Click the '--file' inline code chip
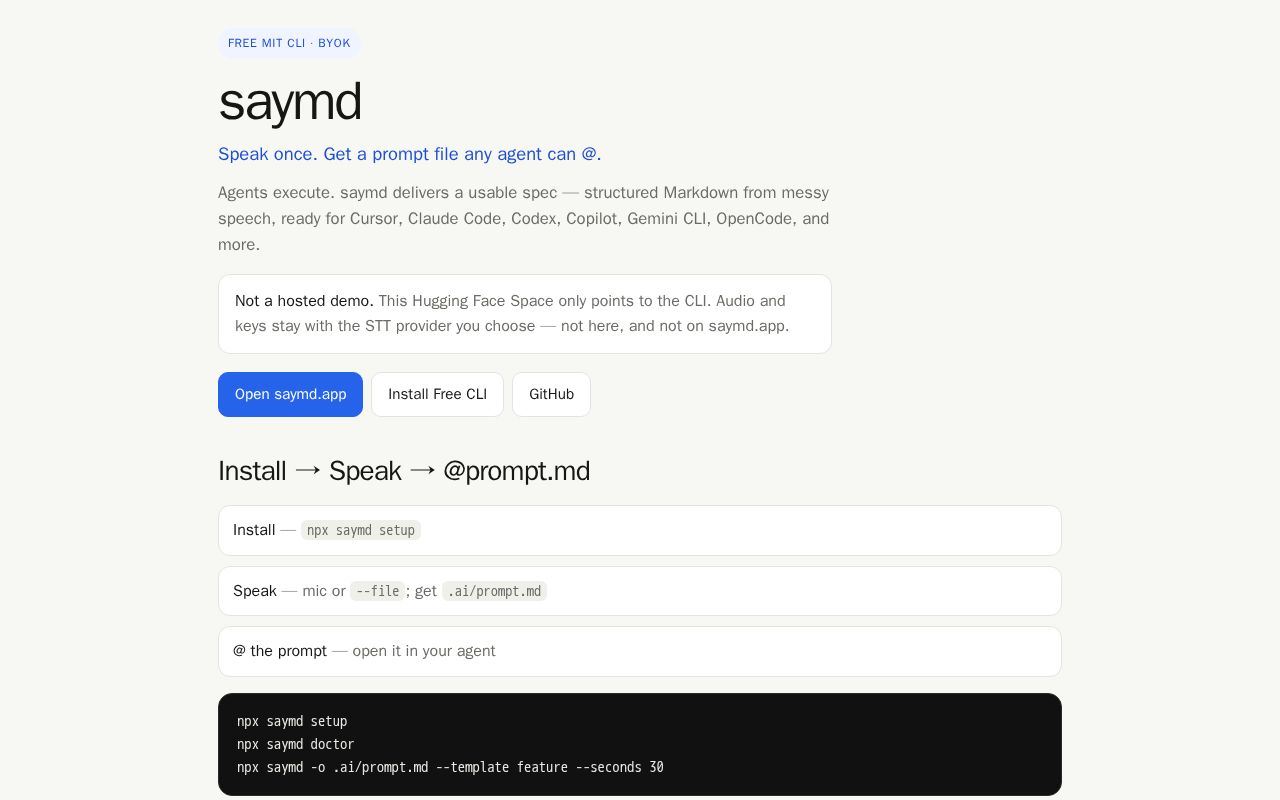Screen dimensions: 1280x800 [377, 591]
